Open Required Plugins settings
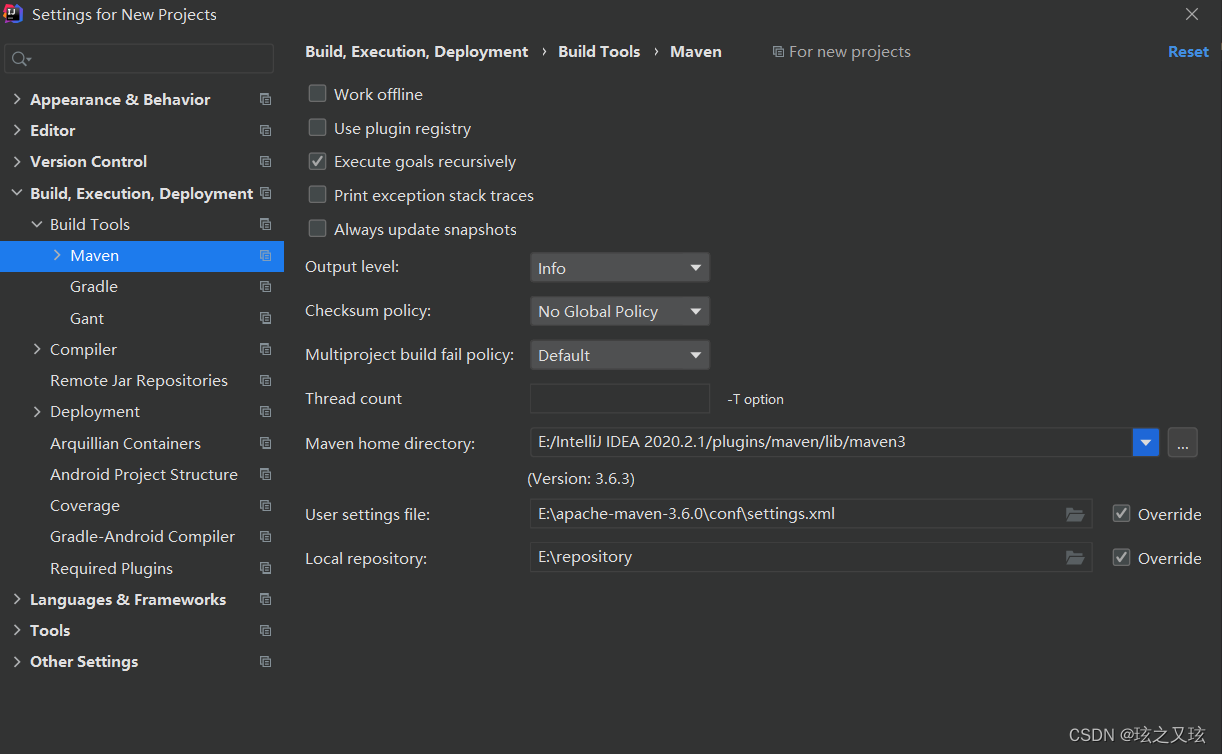This screenshot has height=754, width=1222. coord(111,568)
